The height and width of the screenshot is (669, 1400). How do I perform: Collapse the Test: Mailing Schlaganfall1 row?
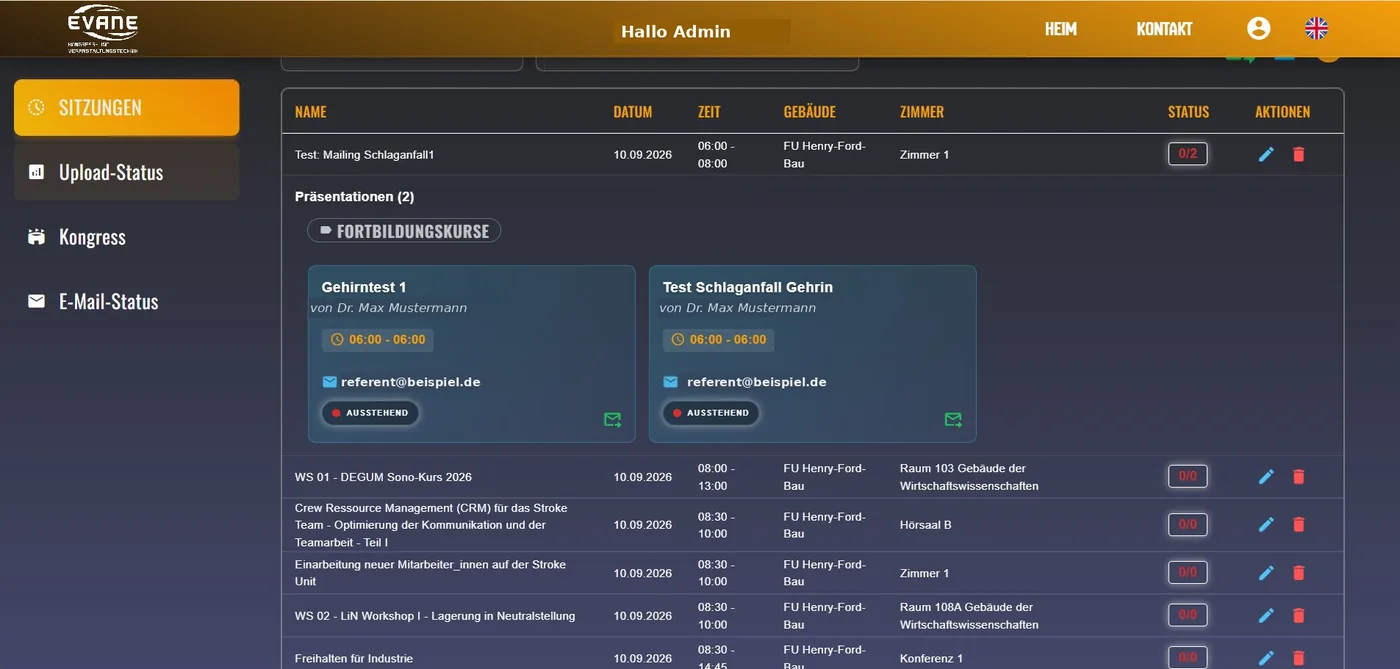[812, 155]
